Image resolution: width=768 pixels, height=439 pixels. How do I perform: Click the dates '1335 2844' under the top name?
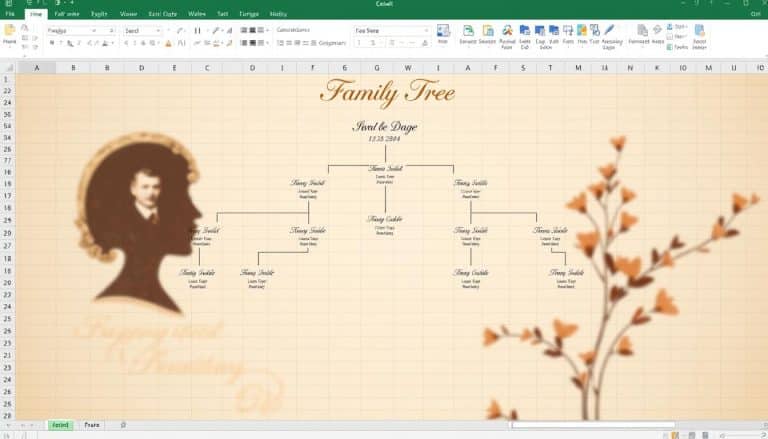384,139
